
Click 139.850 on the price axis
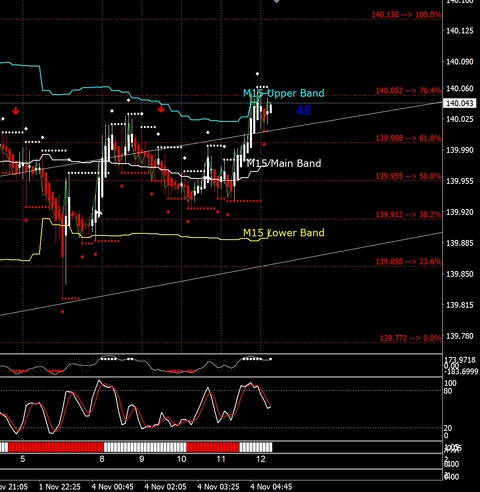460,274
